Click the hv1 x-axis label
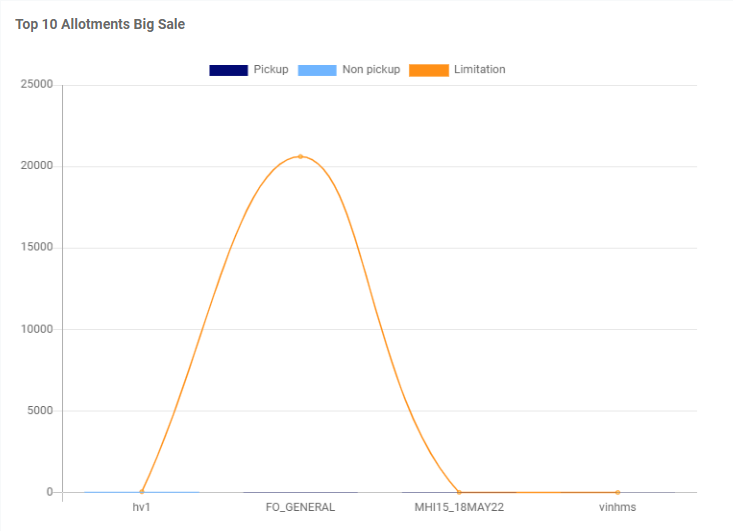The height and width of the screenshot is (531, 733). 142,507
